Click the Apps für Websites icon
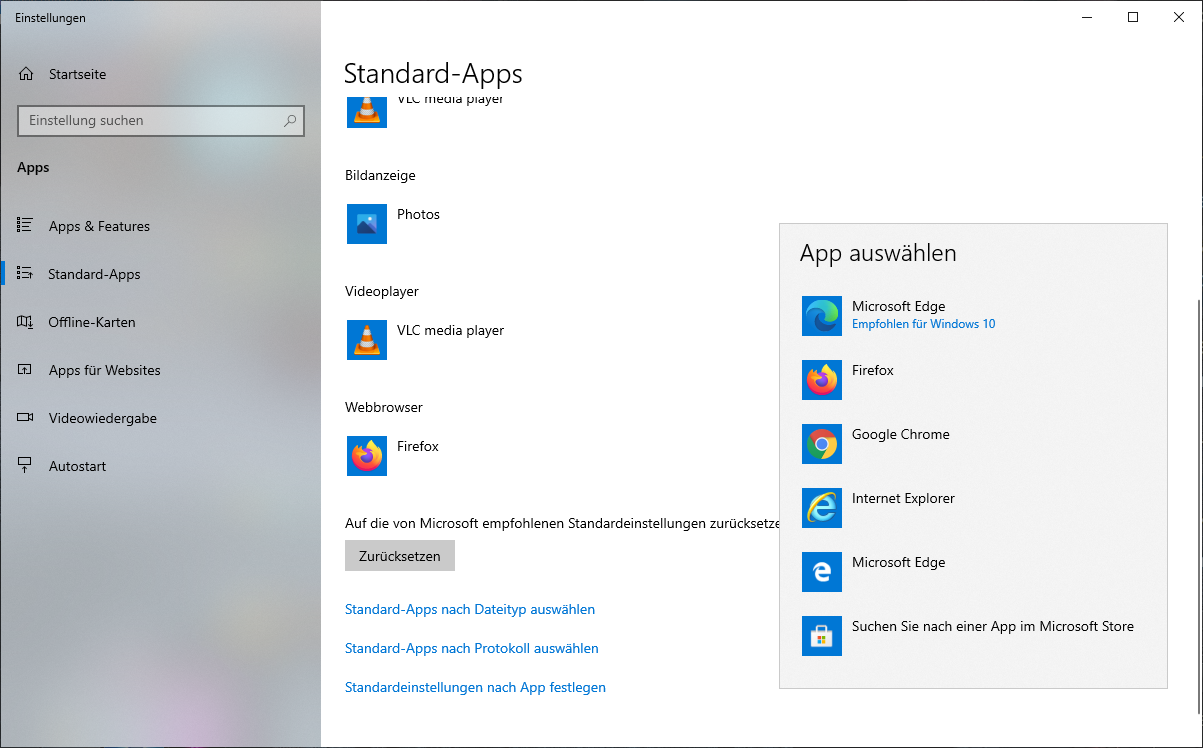 point(26,370)
